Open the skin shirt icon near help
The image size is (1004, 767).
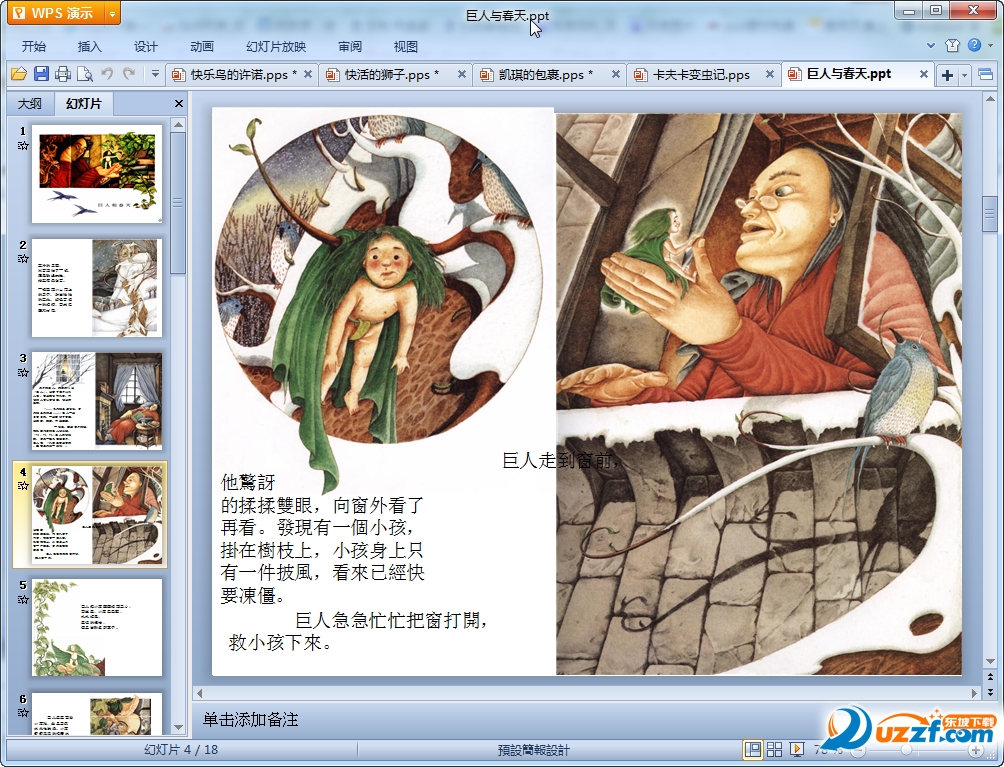pyautogui.click(x=952, y=45)
